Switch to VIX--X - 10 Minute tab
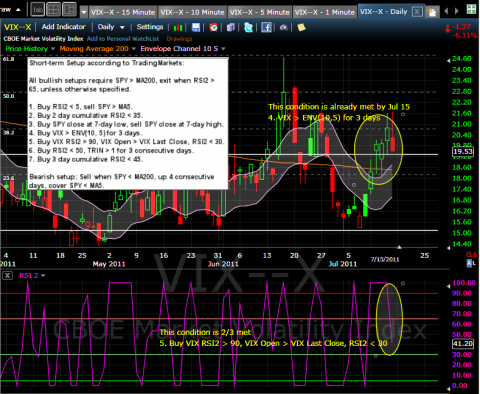Screen dimensions: 480x394 pyautogui.click(x=192, y=12)
